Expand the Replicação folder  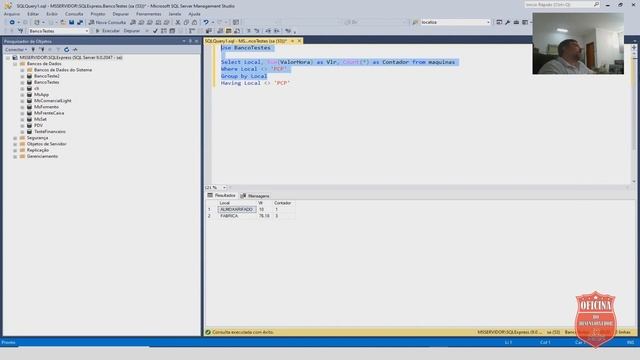pos(15,150)
